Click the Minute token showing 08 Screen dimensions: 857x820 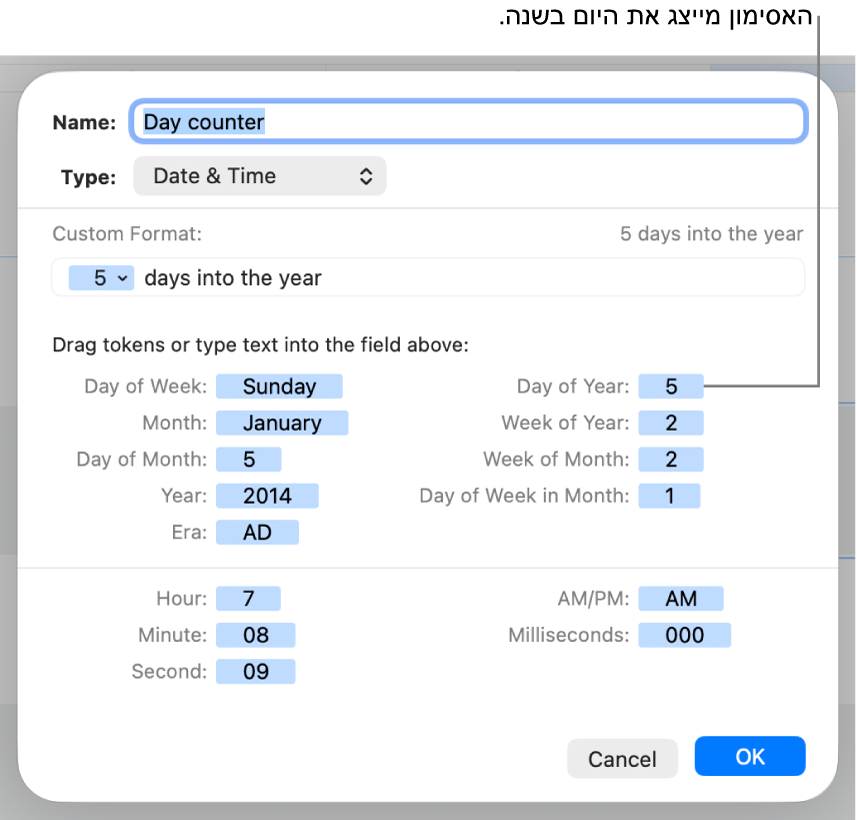255,634
